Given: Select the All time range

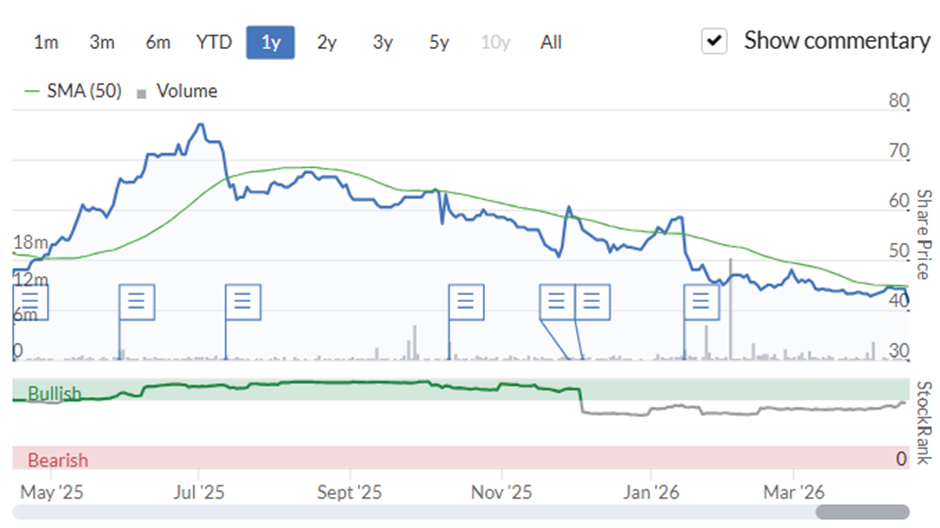Looking at the screenshot, I should click(551, 42).
